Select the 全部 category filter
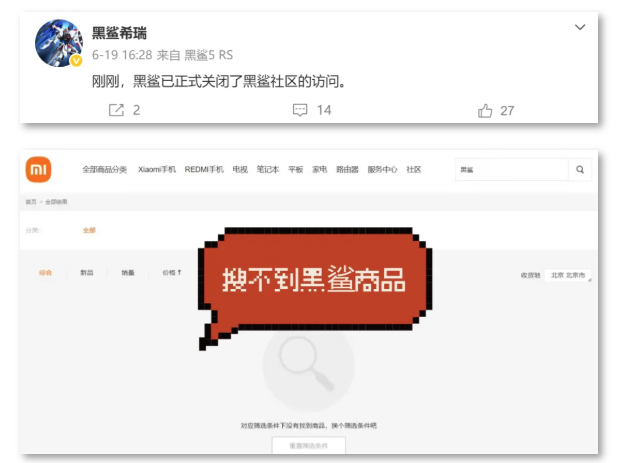617x463 pixels. tap(89, 230)
